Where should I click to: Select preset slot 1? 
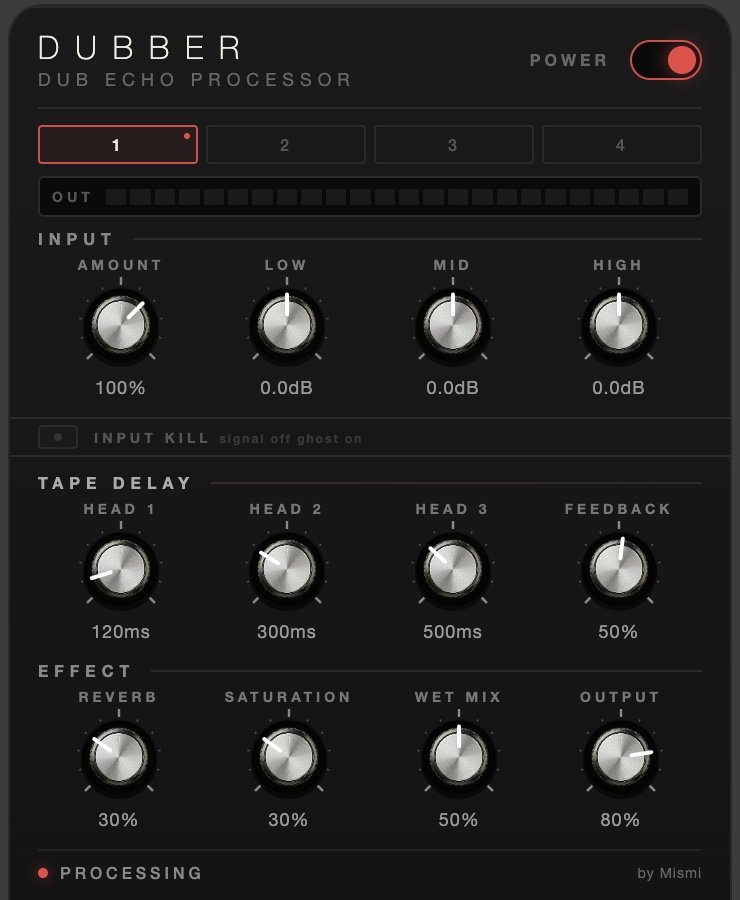click(118, 145)
